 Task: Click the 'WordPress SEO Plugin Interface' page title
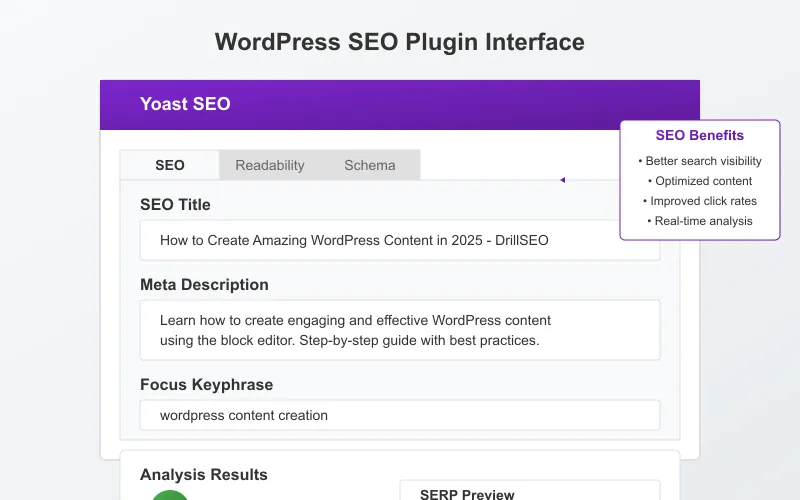[399, 42]
